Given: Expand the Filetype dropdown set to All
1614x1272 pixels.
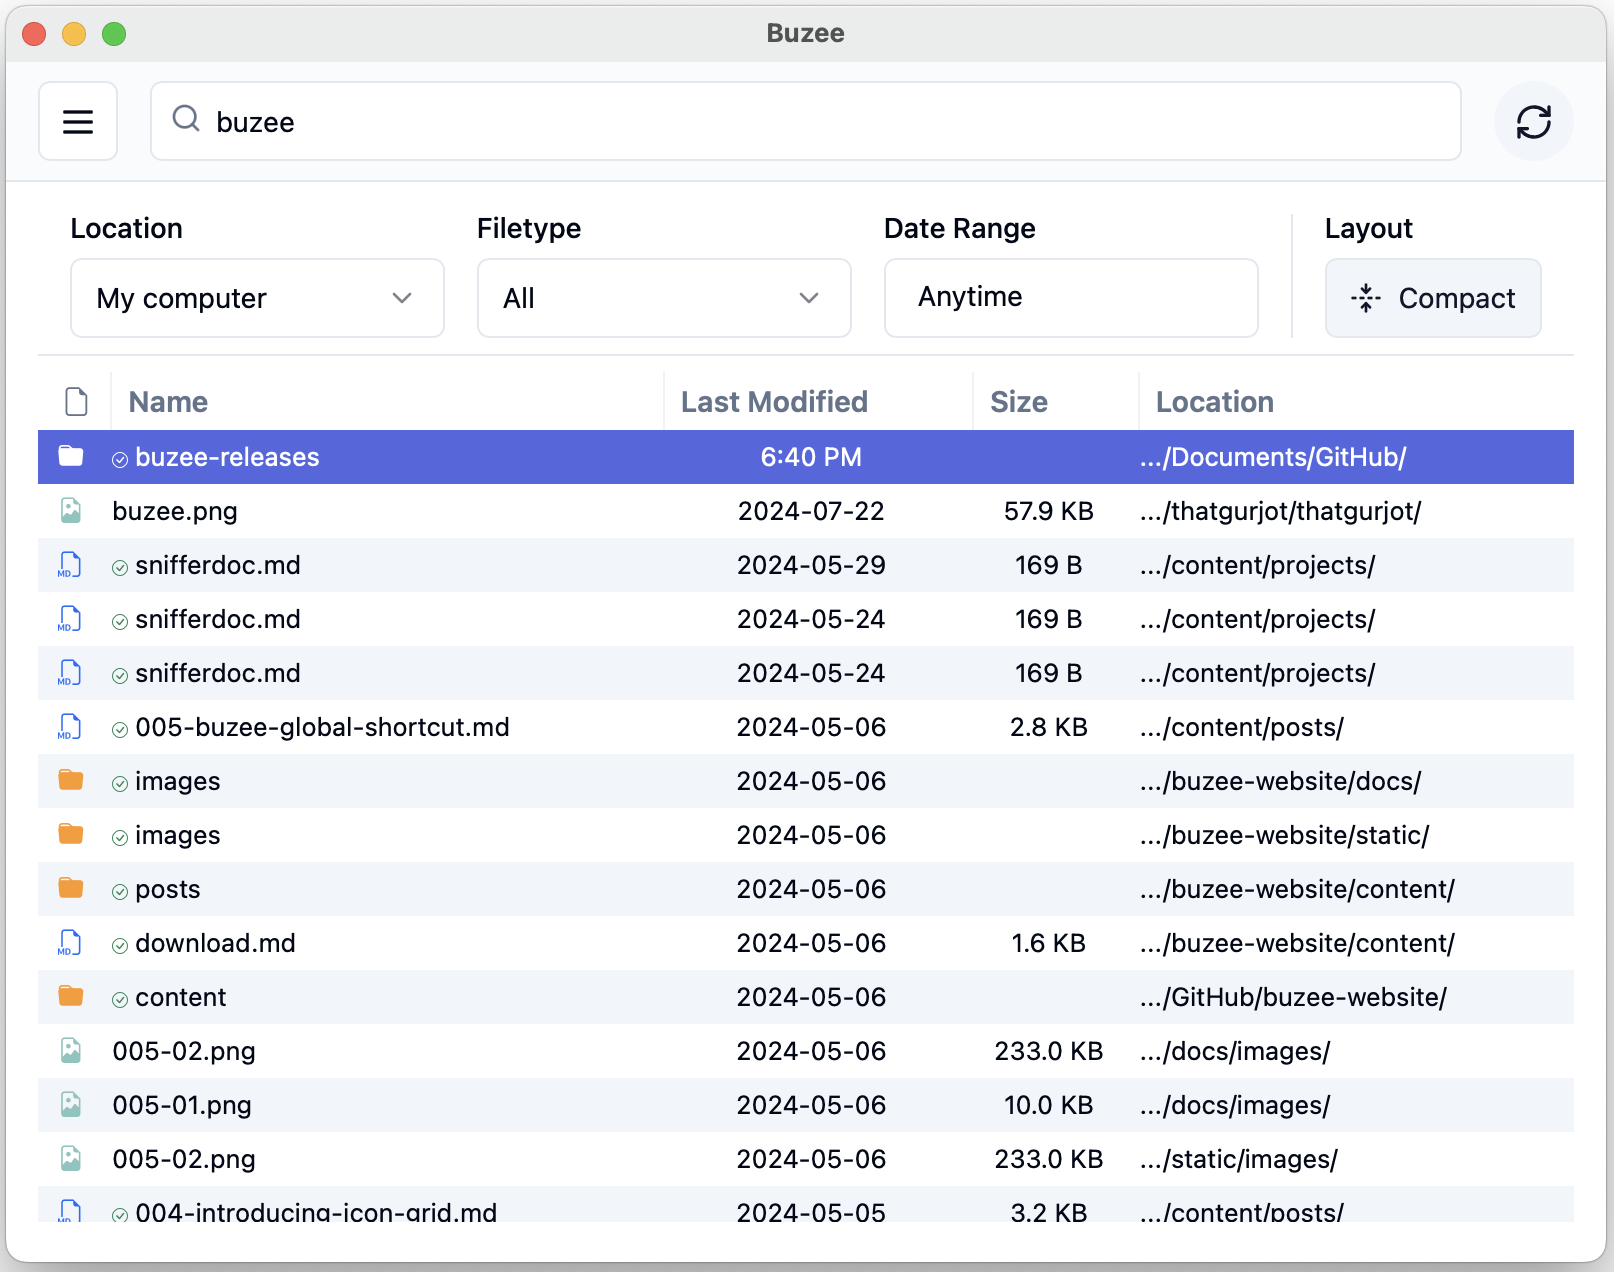Looking at the screenshot, I should pos(663,298).
